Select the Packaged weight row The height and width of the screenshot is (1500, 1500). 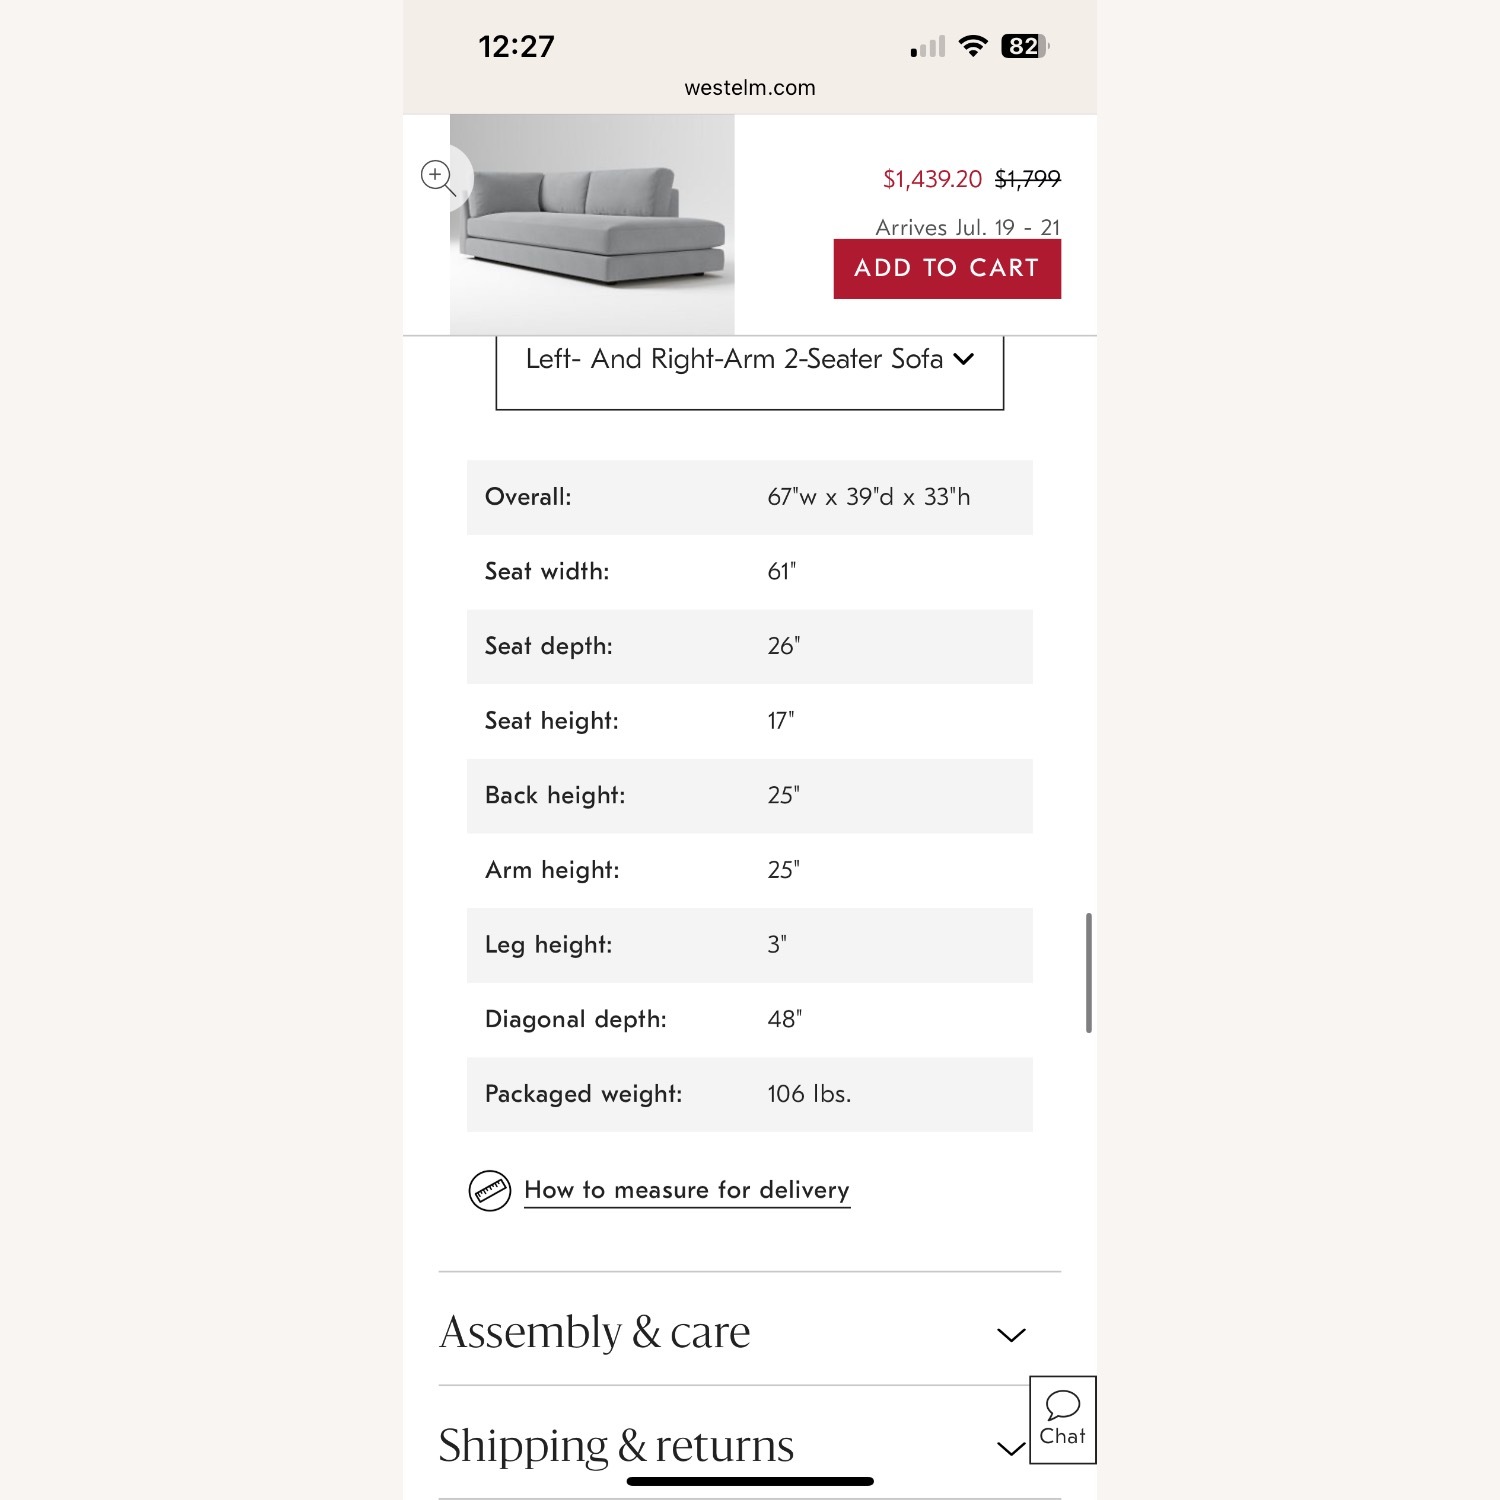click(749, 1094)
